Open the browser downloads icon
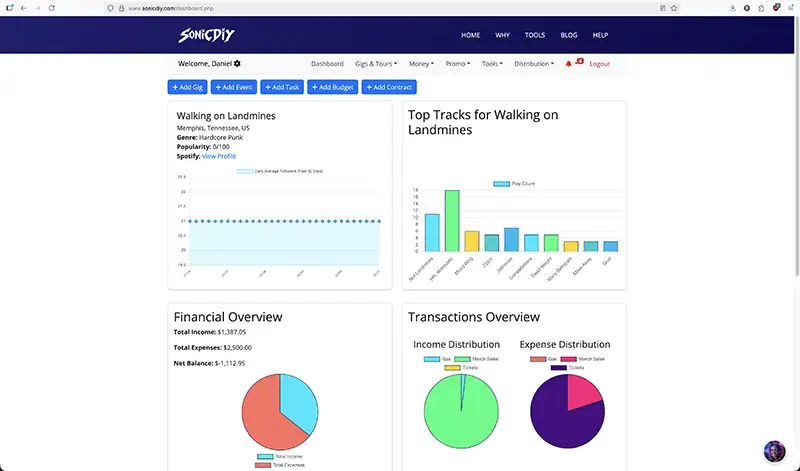This screenshot has width=800, height=471. (x=734, y=8)
